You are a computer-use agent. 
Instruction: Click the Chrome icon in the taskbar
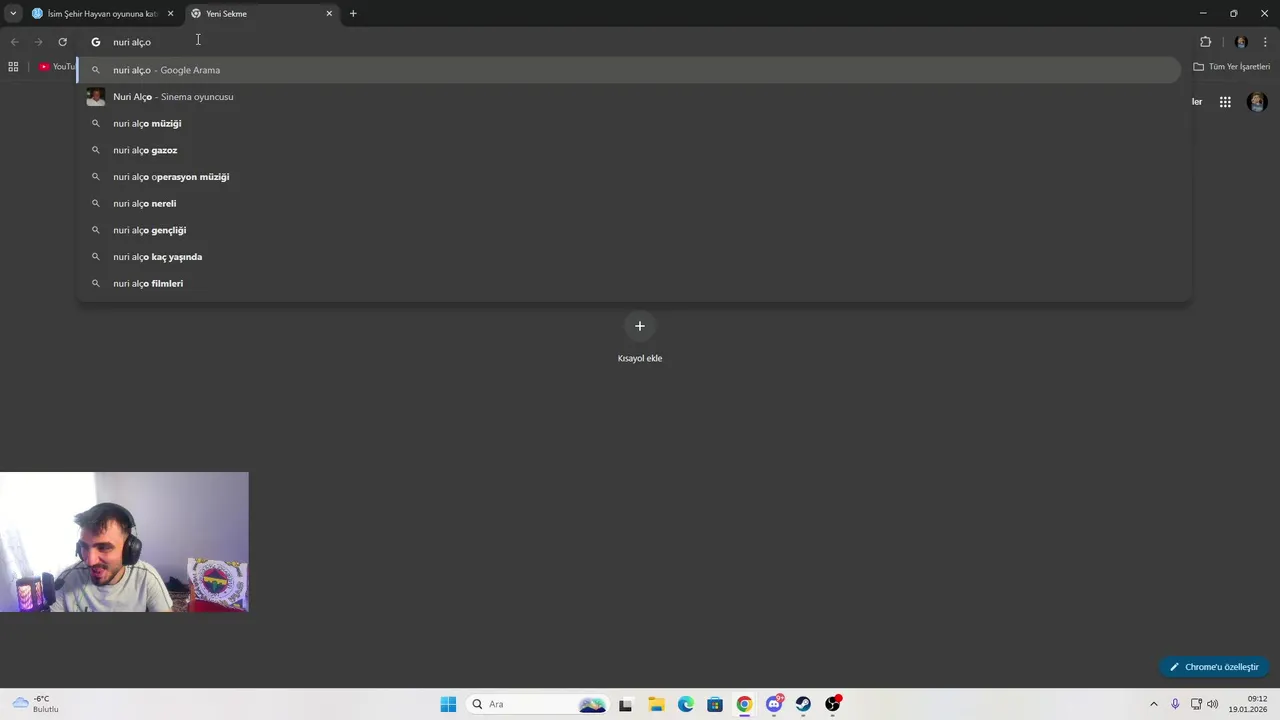tap(744, 704)
